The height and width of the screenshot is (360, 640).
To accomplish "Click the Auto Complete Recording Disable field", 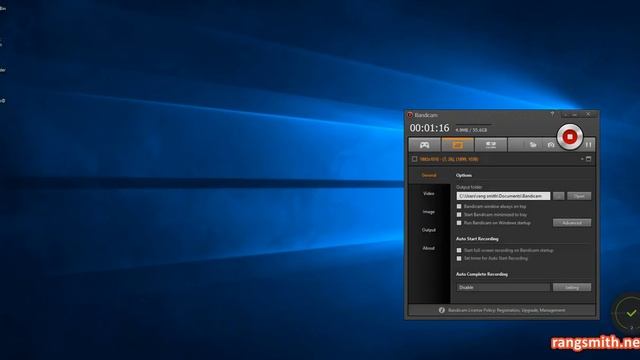I will 503,287.
